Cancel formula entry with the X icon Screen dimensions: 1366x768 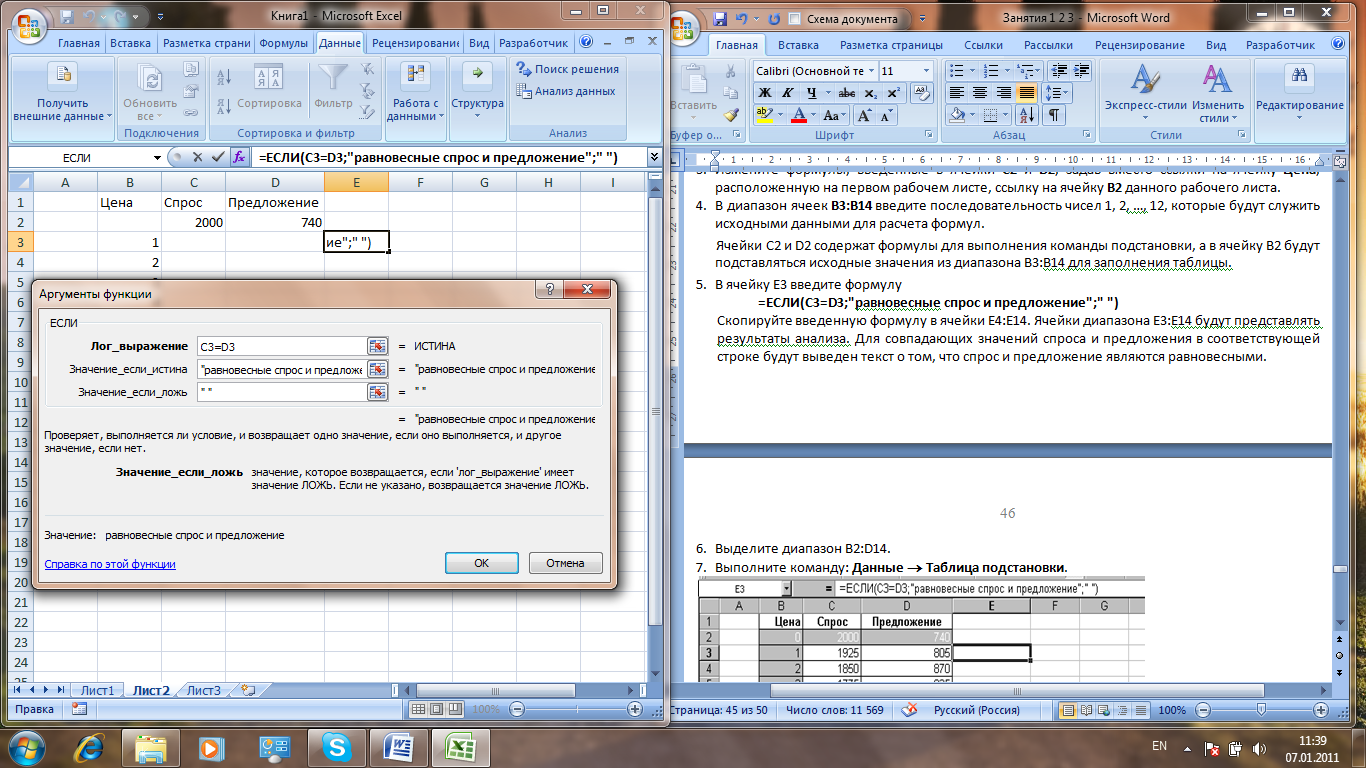[x=198, y=158]
